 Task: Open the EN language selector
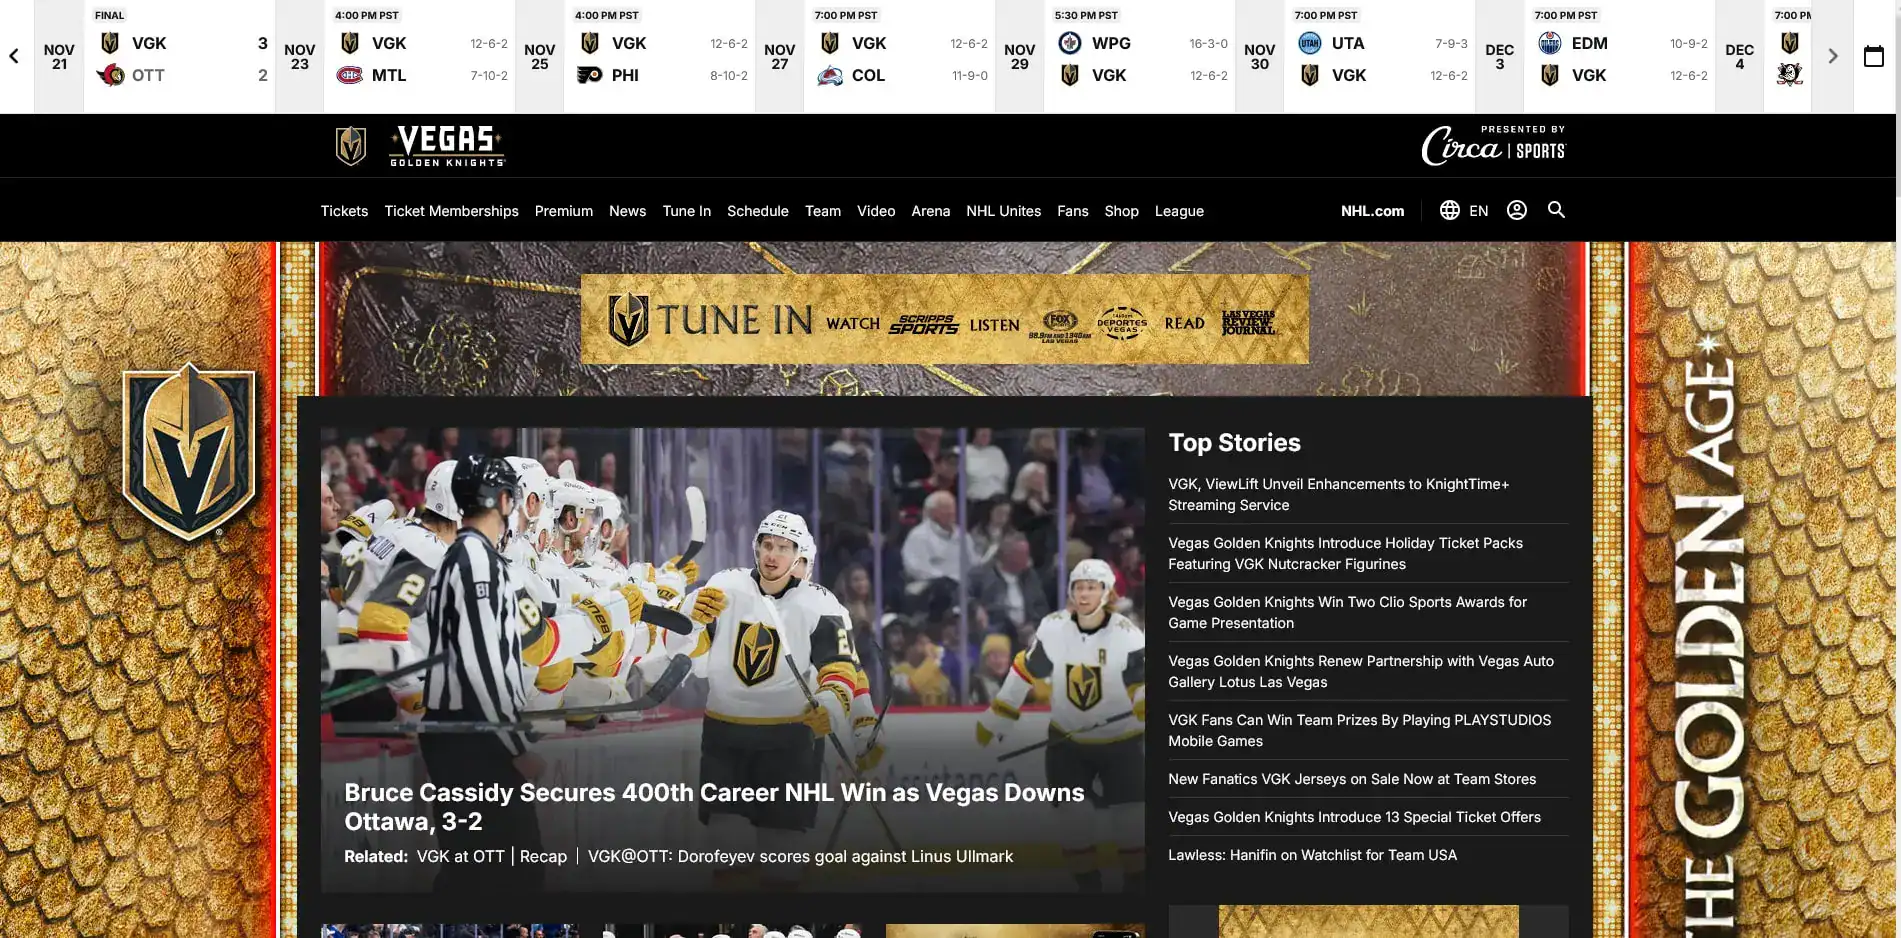(1479, 211)
